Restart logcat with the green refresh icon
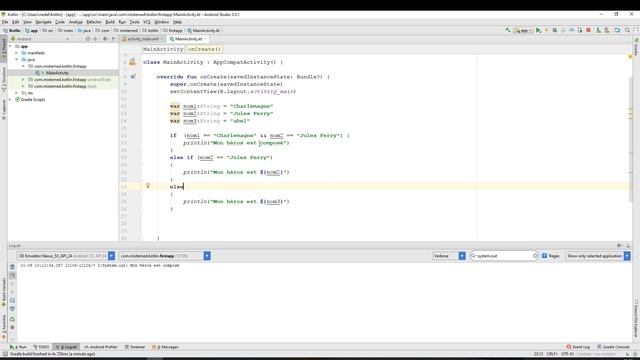Screen dimensions: 640x360 click(12, 319)
